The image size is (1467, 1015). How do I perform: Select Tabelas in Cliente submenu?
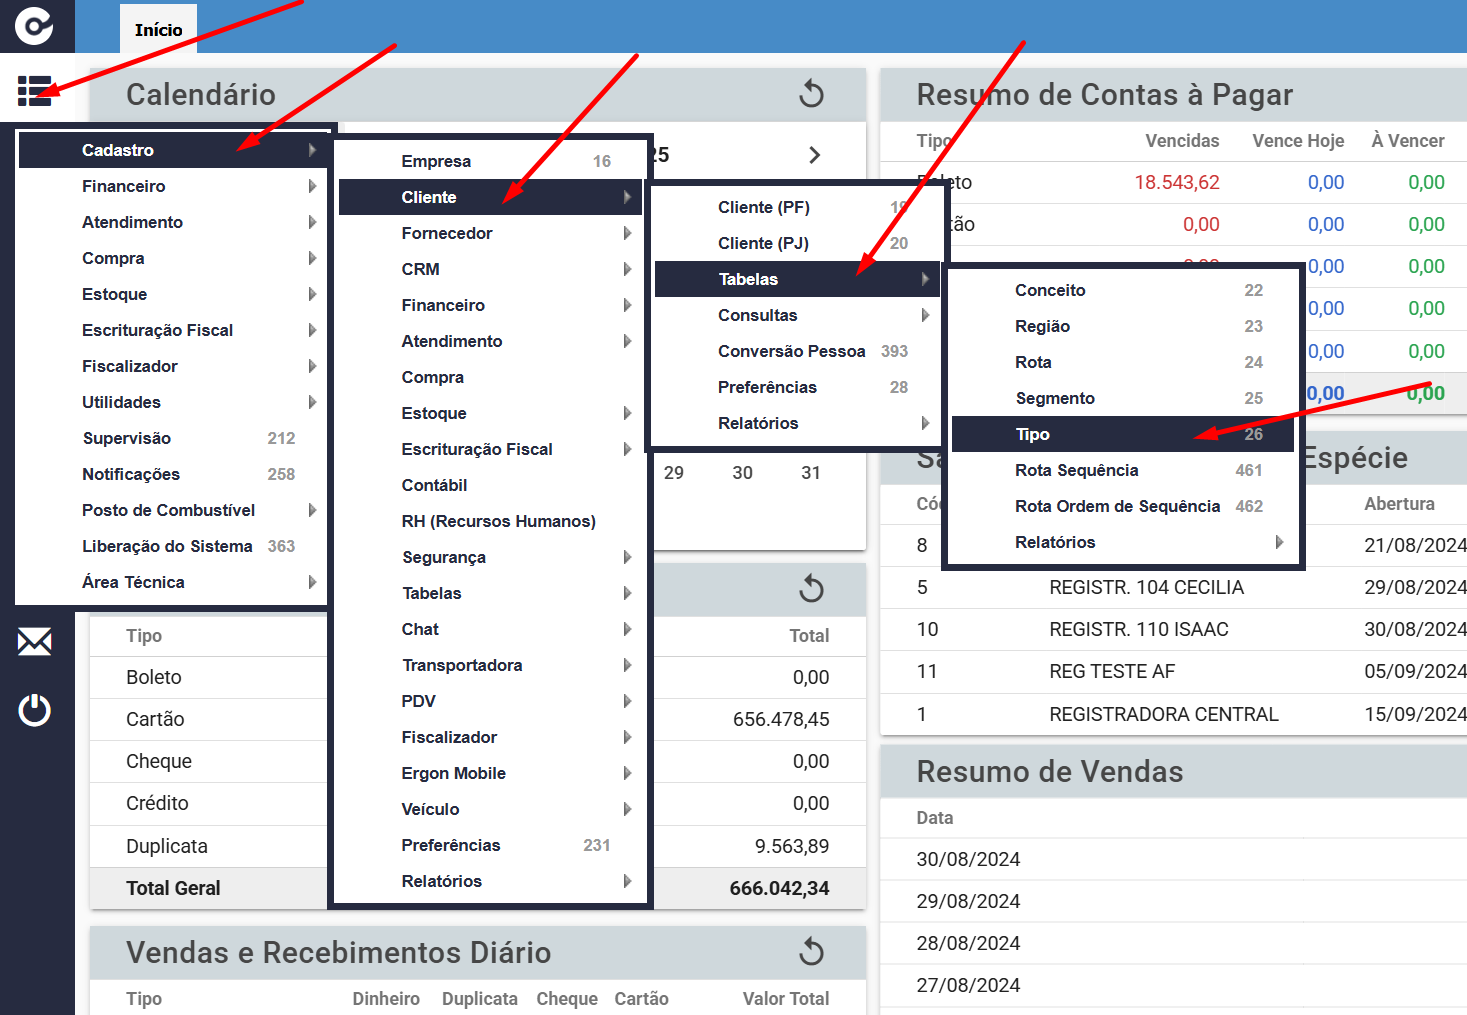pyautogui.click(x=798, y=279)
